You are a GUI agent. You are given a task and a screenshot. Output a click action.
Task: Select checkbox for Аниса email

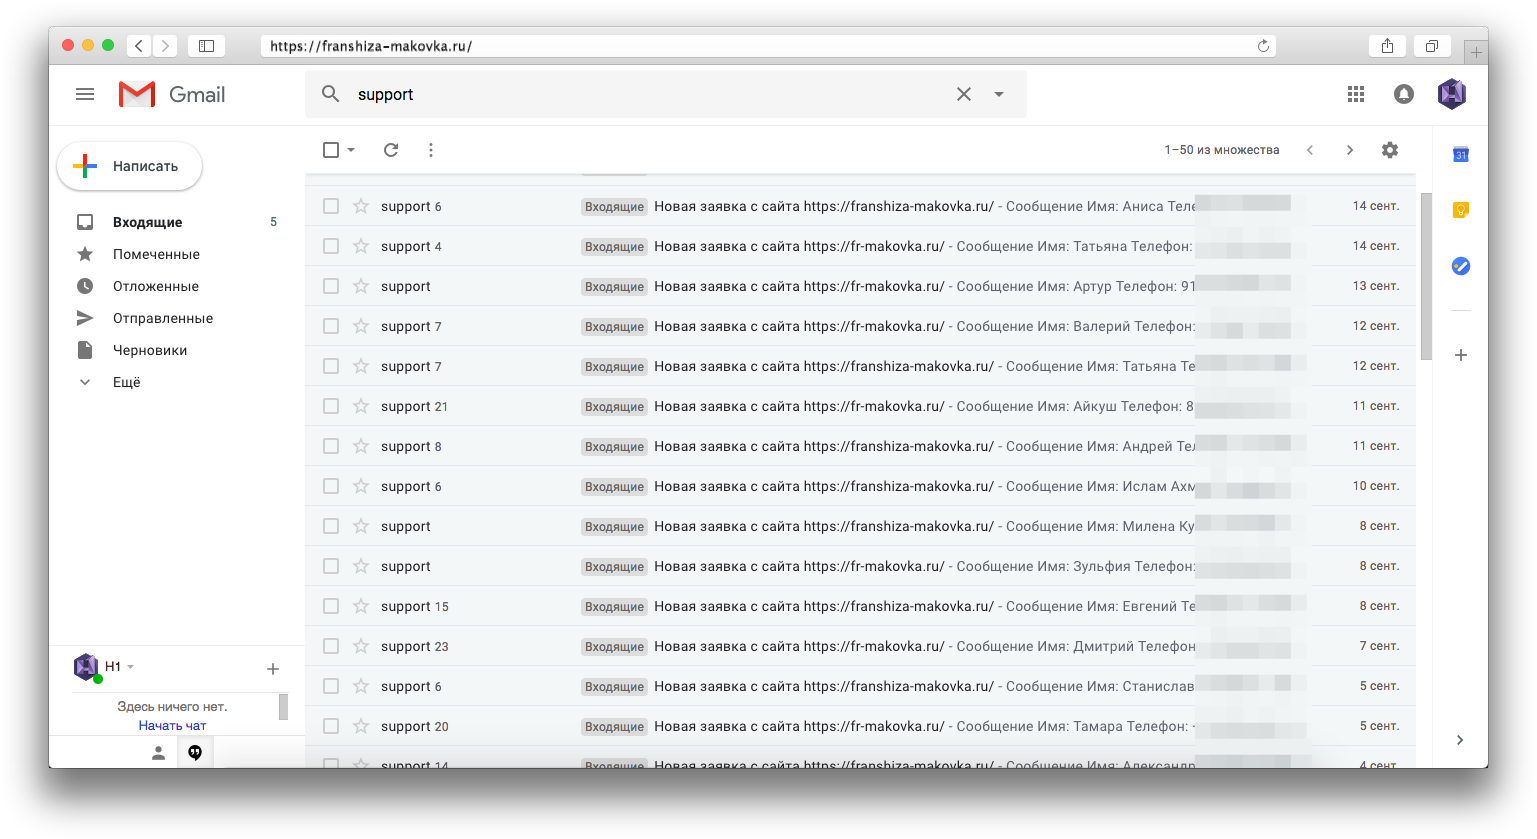[331, 206]
